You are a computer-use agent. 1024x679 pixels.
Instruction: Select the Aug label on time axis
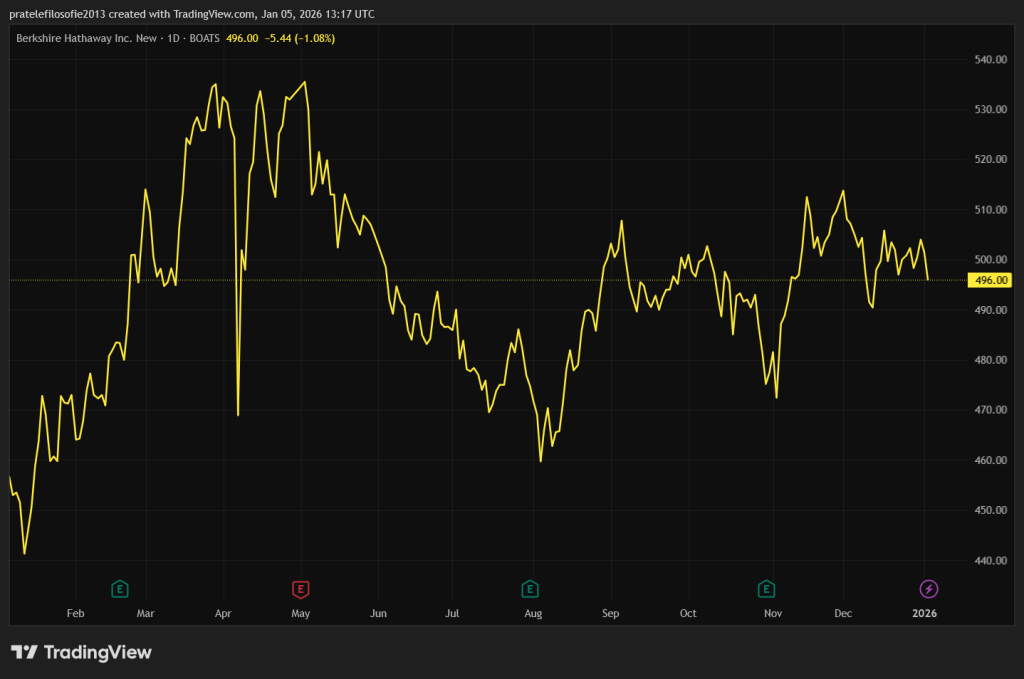(x=533, y=612)
